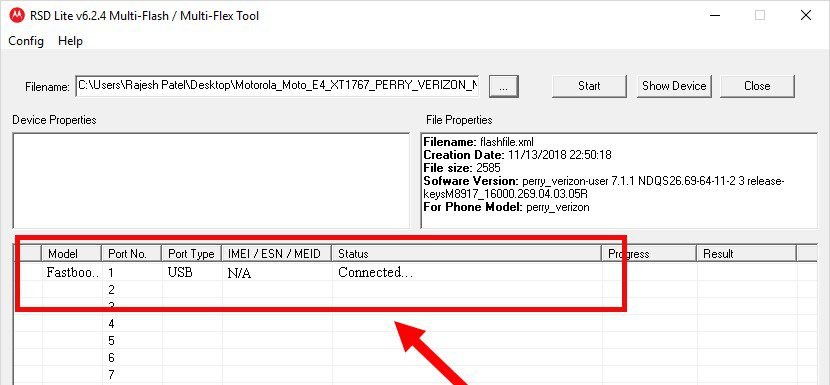This screenshot has height=385, width=830.
Task: Focus the Filename path input field
Action: point(277,86)
